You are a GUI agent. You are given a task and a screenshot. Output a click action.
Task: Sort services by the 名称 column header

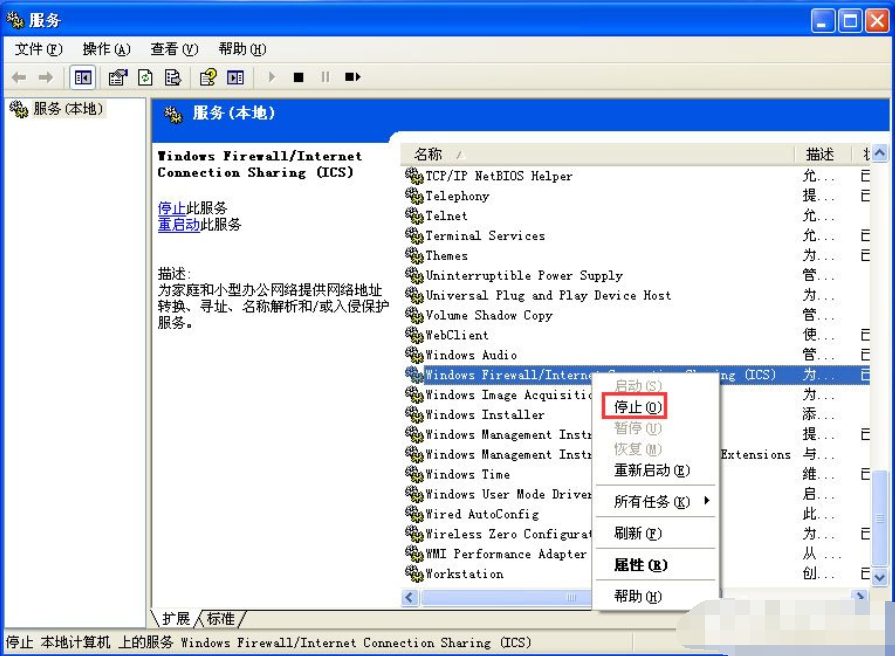[430, 155]
